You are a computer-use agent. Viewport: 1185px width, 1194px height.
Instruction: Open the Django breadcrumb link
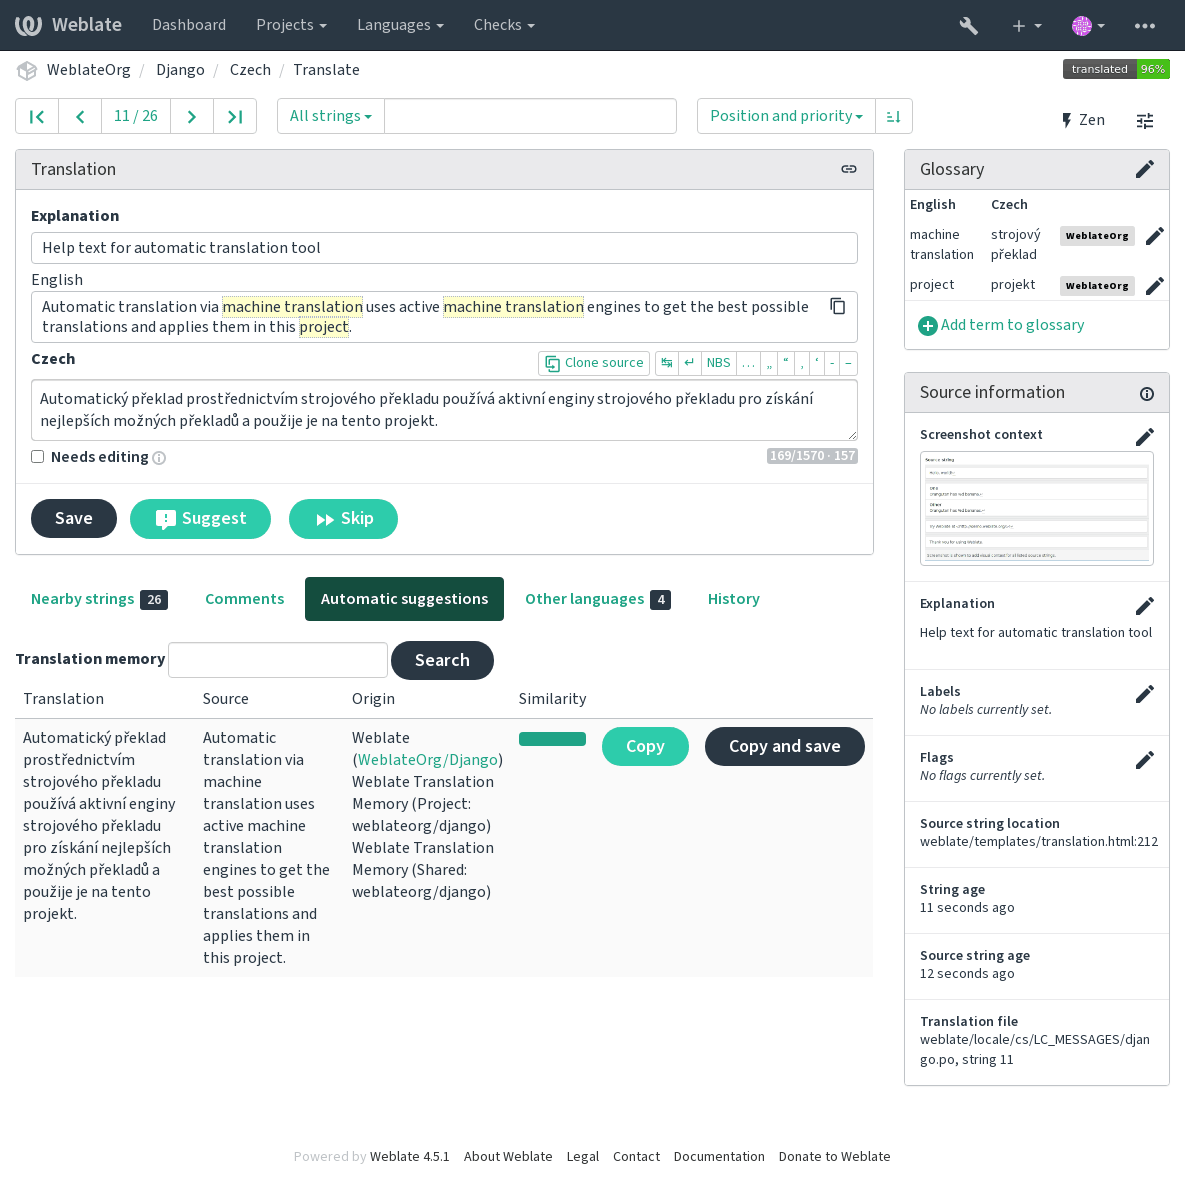(180, 70)
